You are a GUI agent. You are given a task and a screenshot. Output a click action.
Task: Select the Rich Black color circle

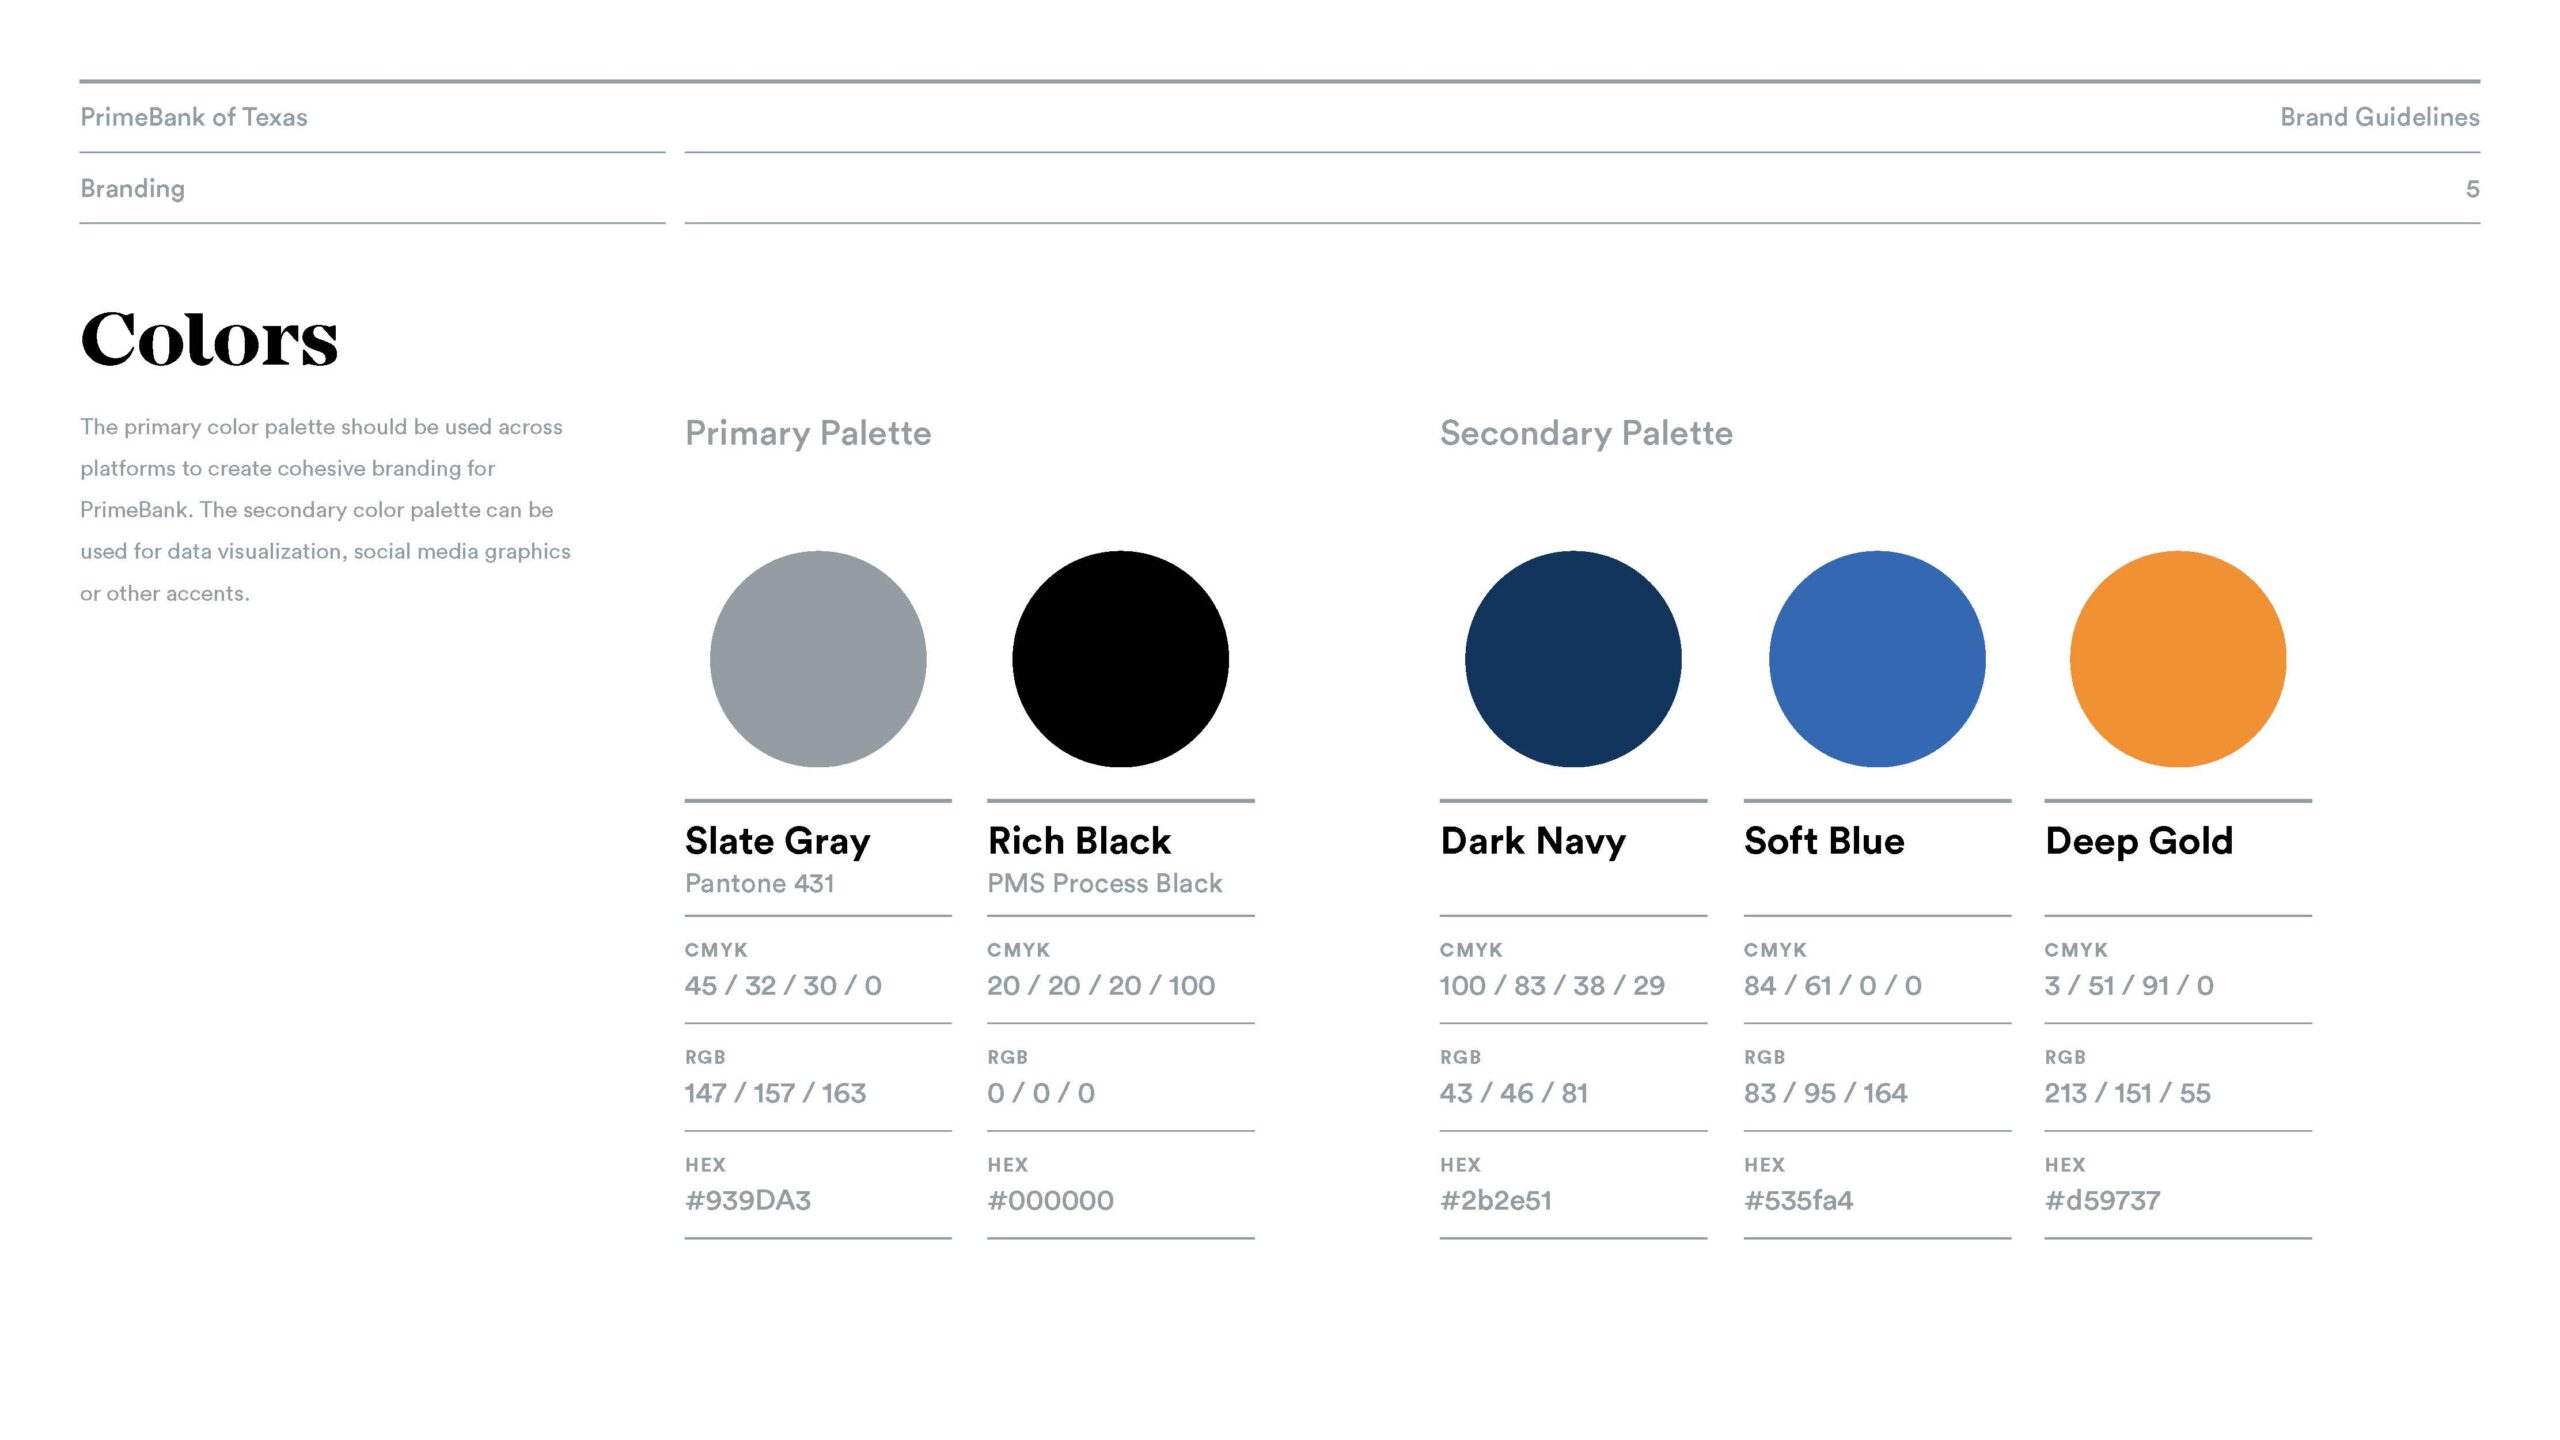click(x=1120, y=659)
